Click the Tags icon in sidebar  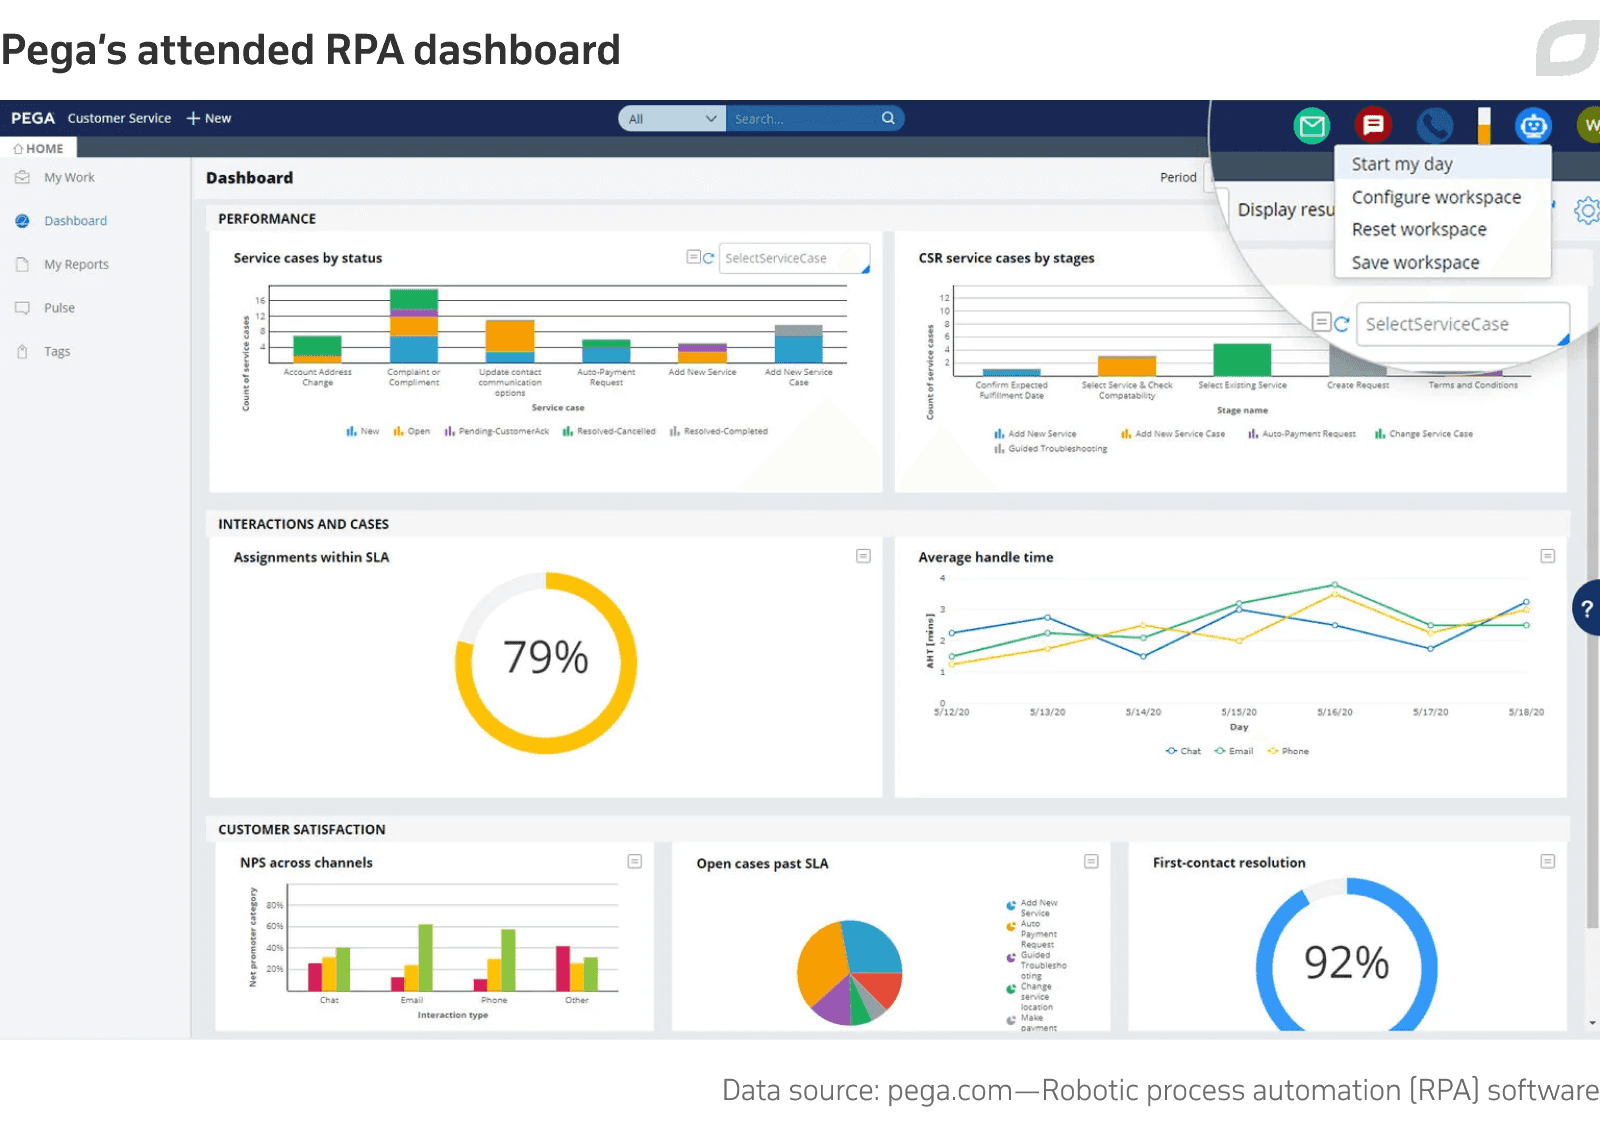click(x=22, y=352)
